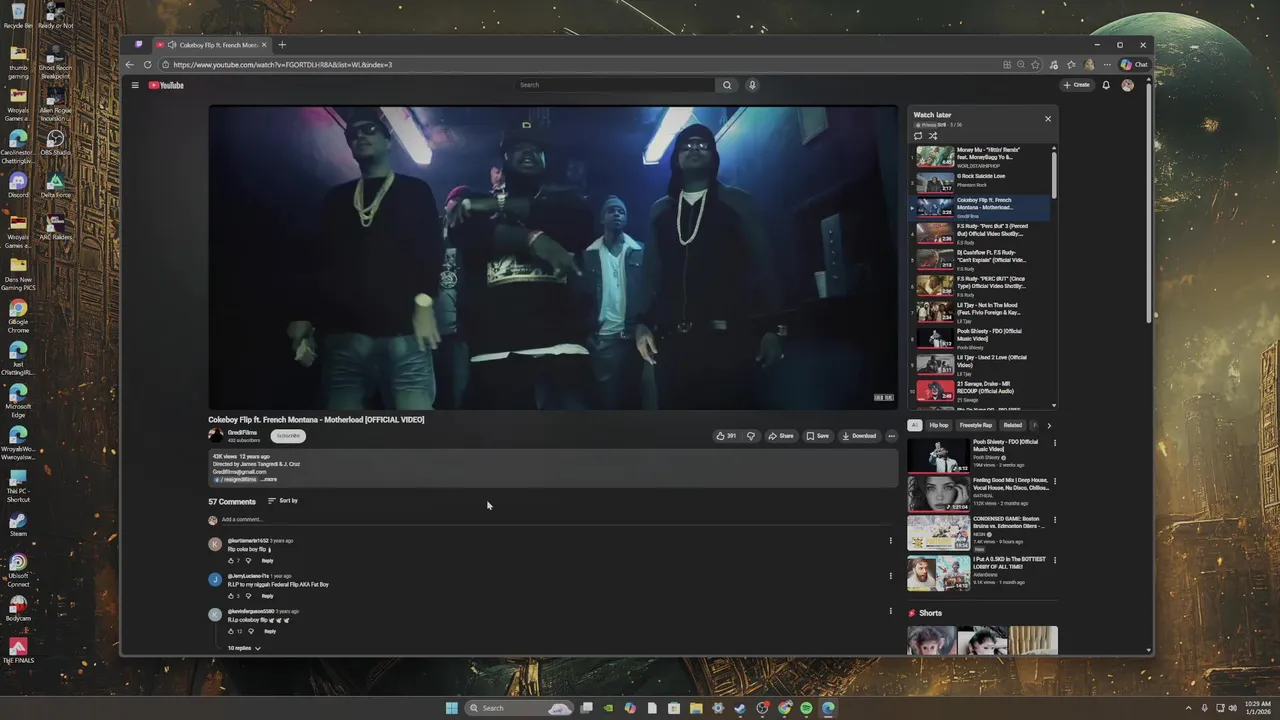1280x720 pixels.
Task: Click the Download button
Action: [859, 436]
